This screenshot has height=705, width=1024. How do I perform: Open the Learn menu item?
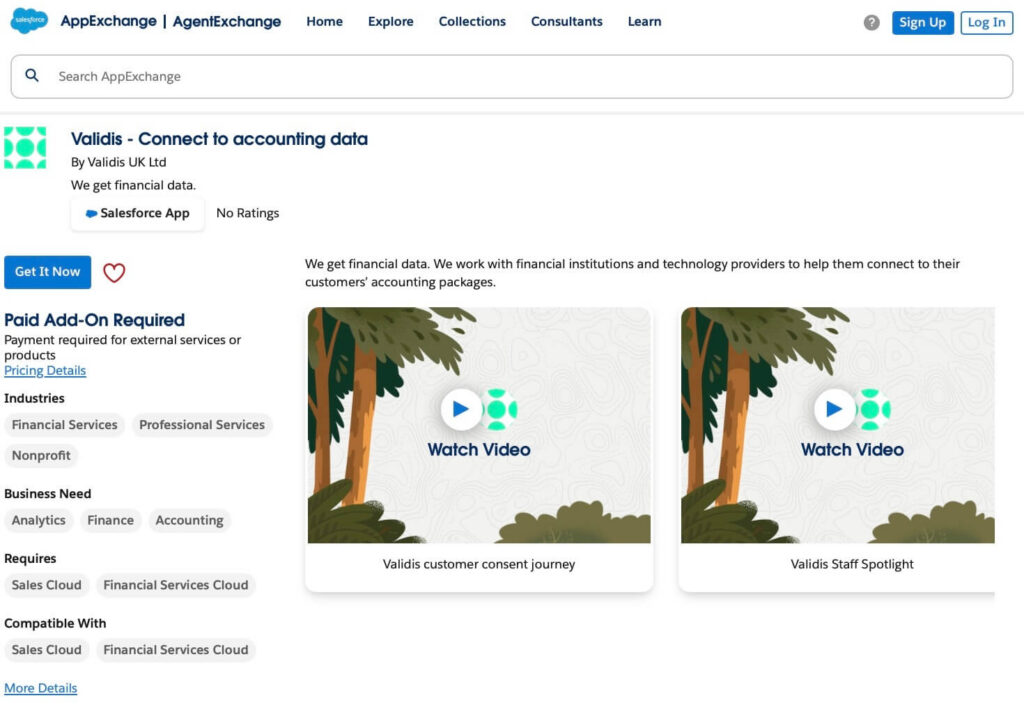[645, 22]
